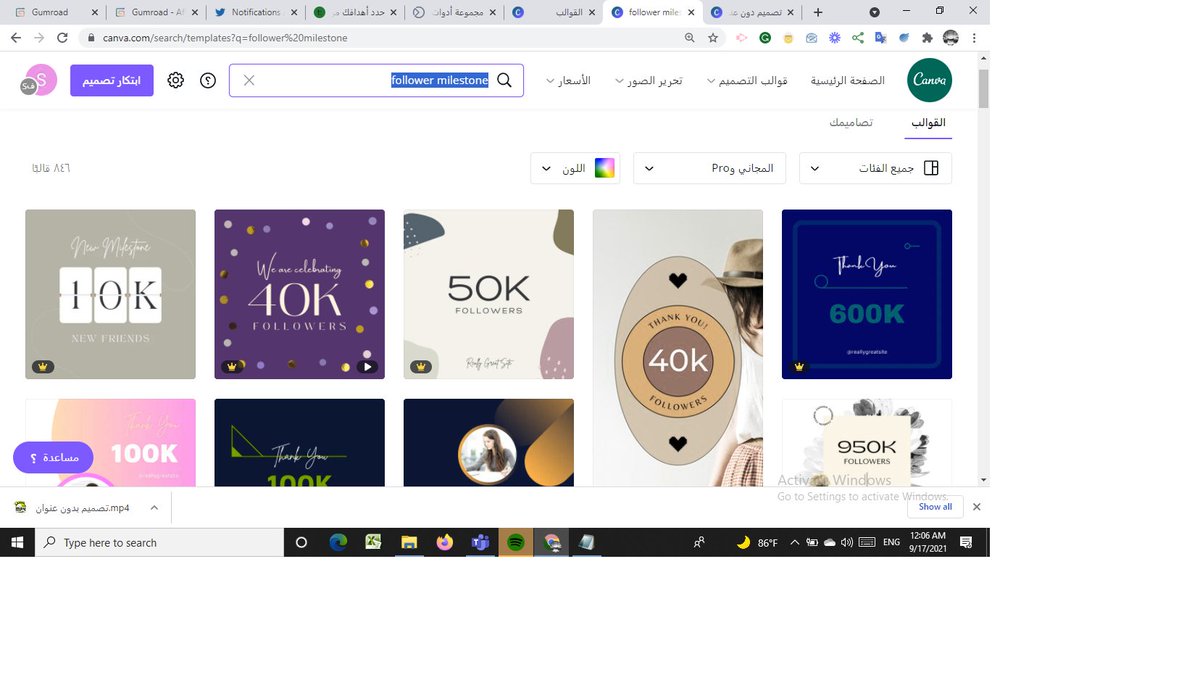
Task: Expand the المجاني وPro filter dropdown
Action: (710, 168)
